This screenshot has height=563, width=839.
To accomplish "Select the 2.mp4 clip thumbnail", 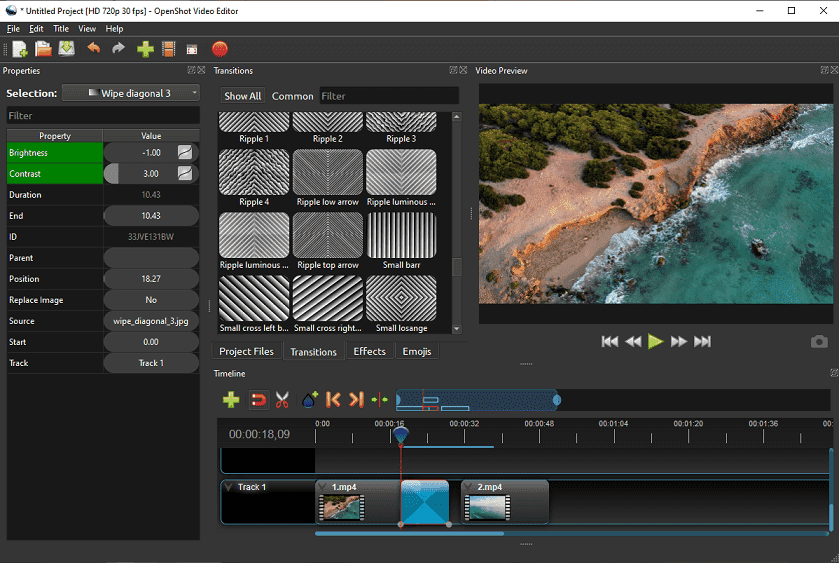I will pos(487,508).
